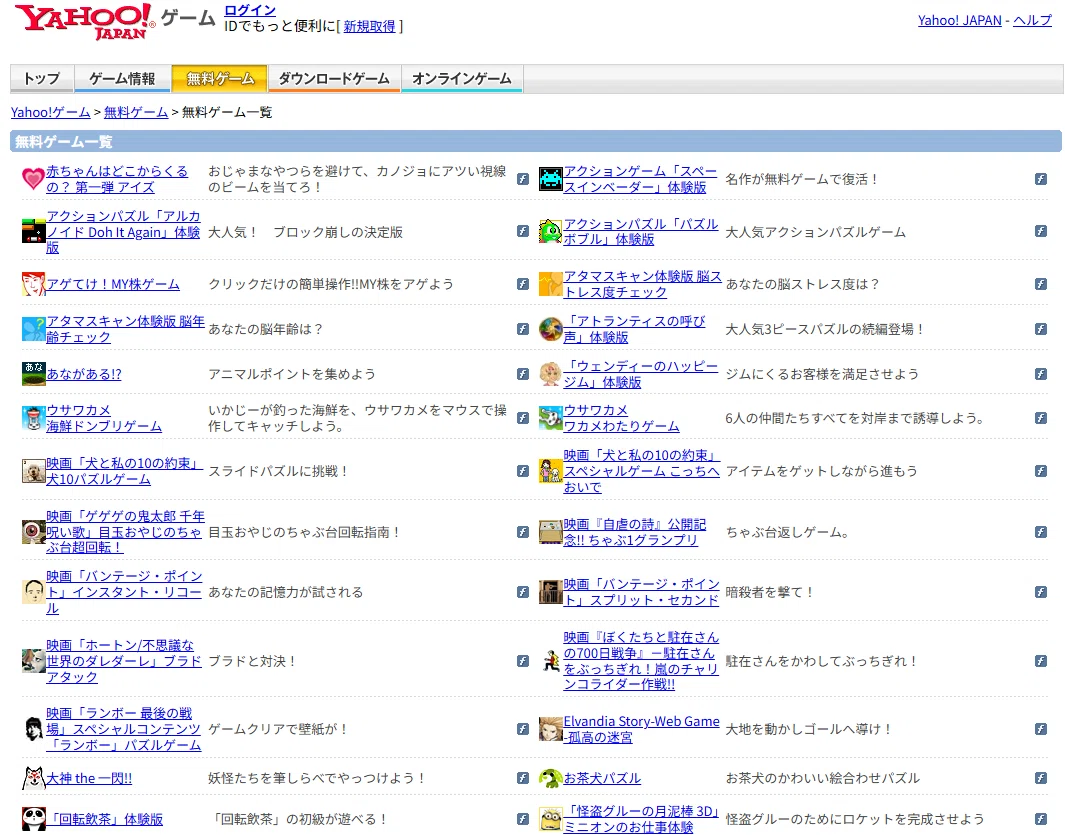The width and height of the screenshot is (1065, 835).
Task: Click the アゲてけ！MY株ゲーム character icon
Action: pos(33,284)
